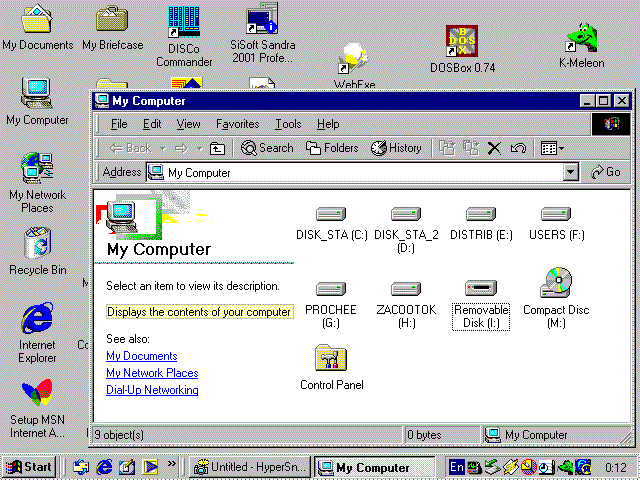Image resolution: width=640 pixels, height=480 pixels.
Task: Follow the Dial-Up Networking link
Action: (152, 390)
